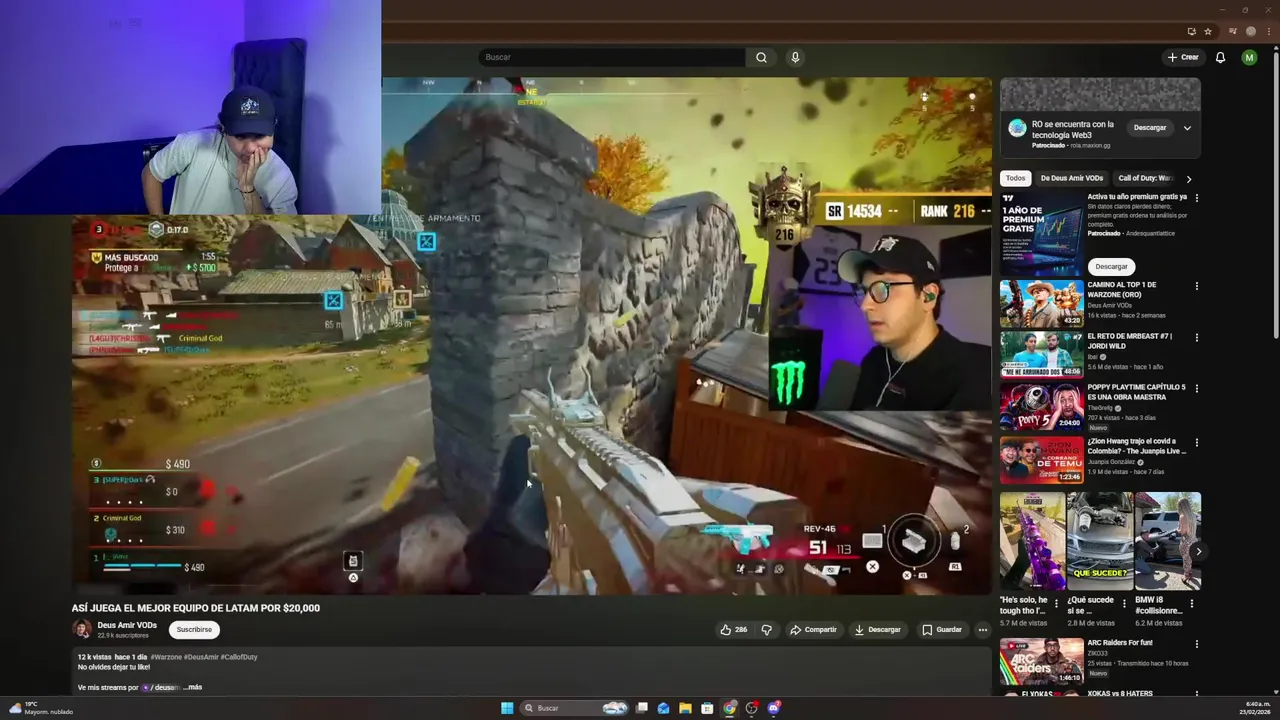
Task: Open Deus Amir VODs channel avatar
Action: point(82,629)
